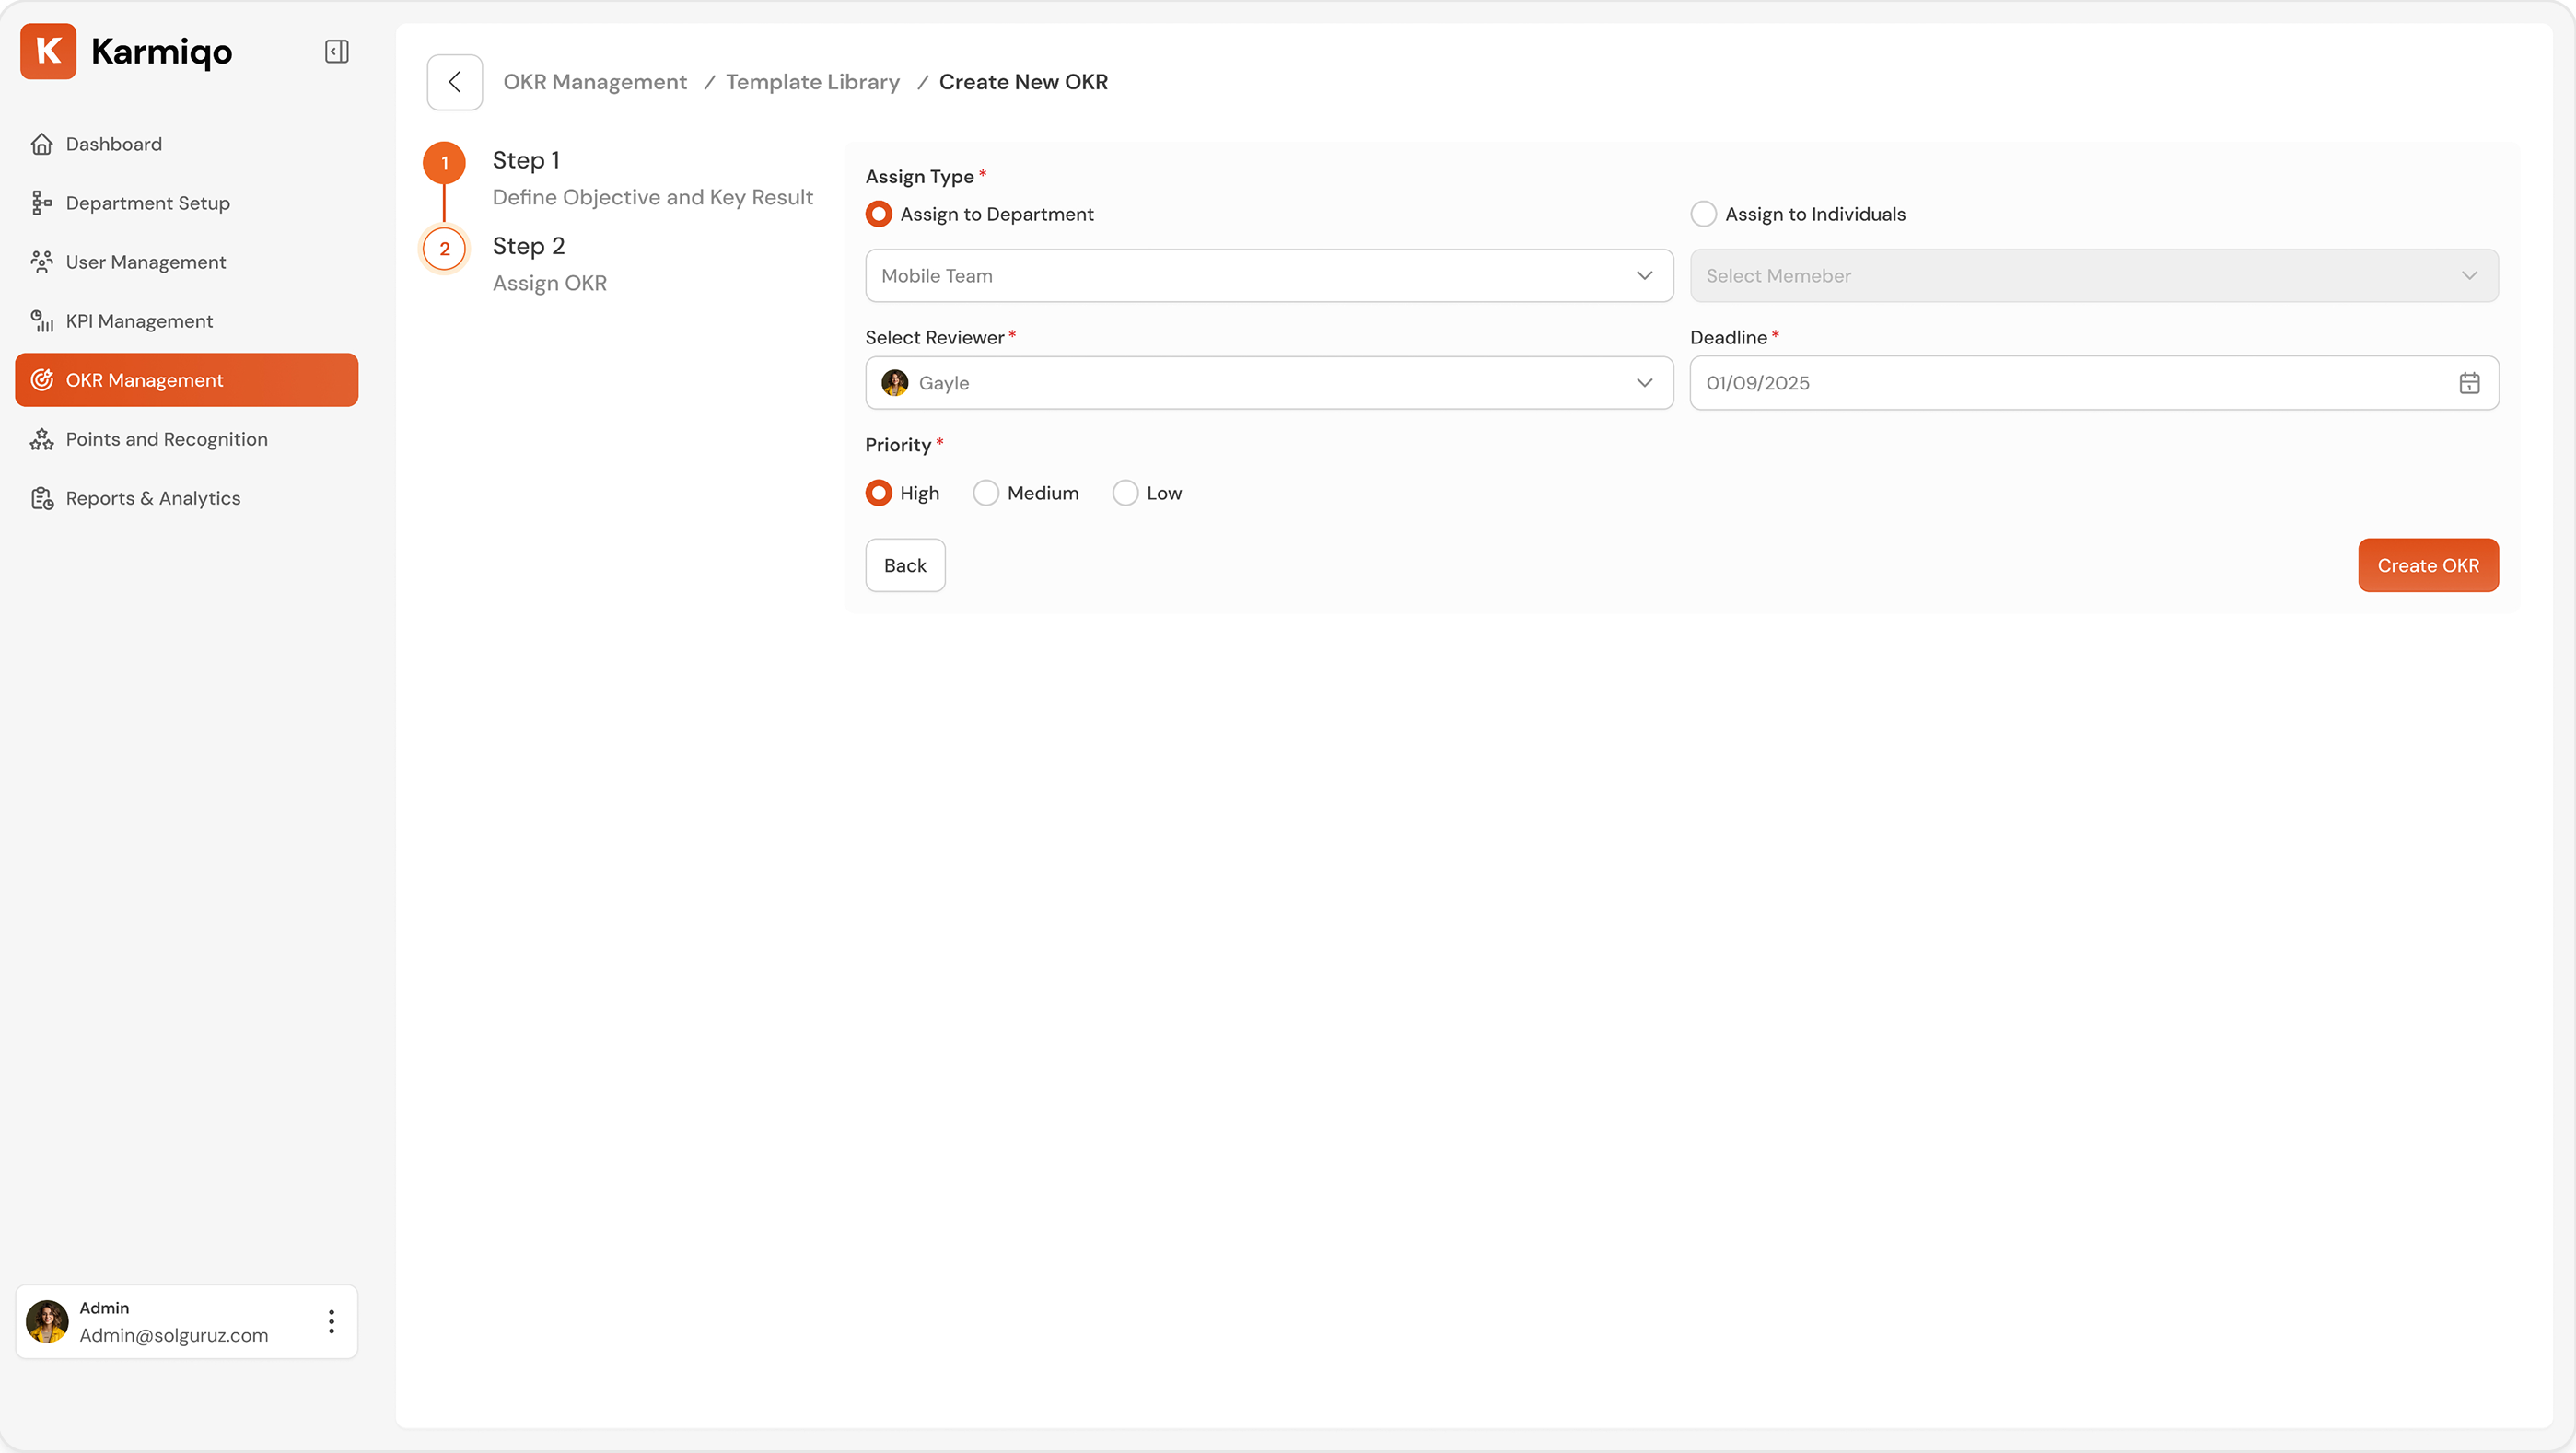The width and height of the screenshot is (2576, 1453).
Task: Click the Deadline label
Action: coord(1728,338)
